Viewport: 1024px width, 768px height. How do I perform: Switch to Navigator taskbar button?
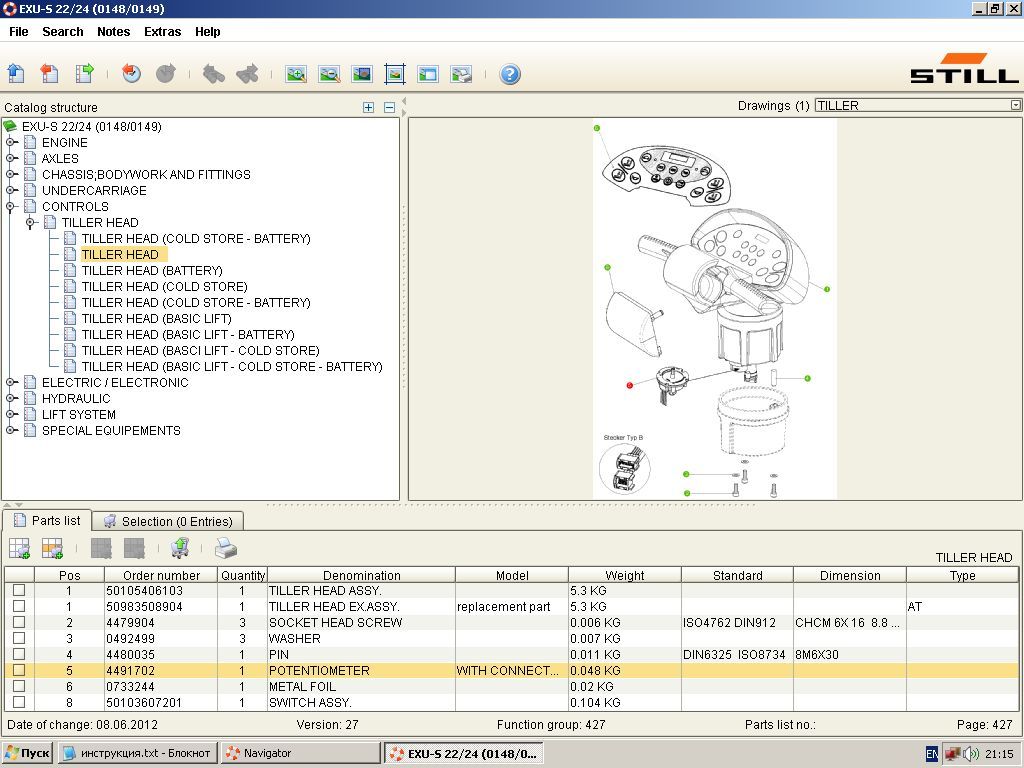[x=300, y=754]
